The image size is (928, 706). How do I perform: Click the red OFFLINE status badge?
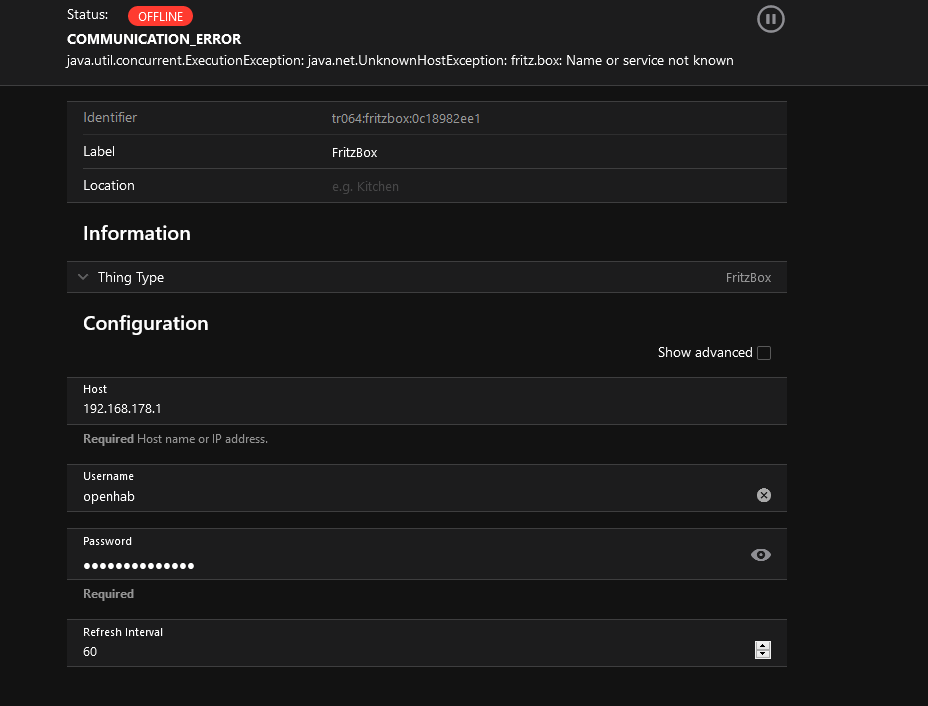click(x=160, y=16)
